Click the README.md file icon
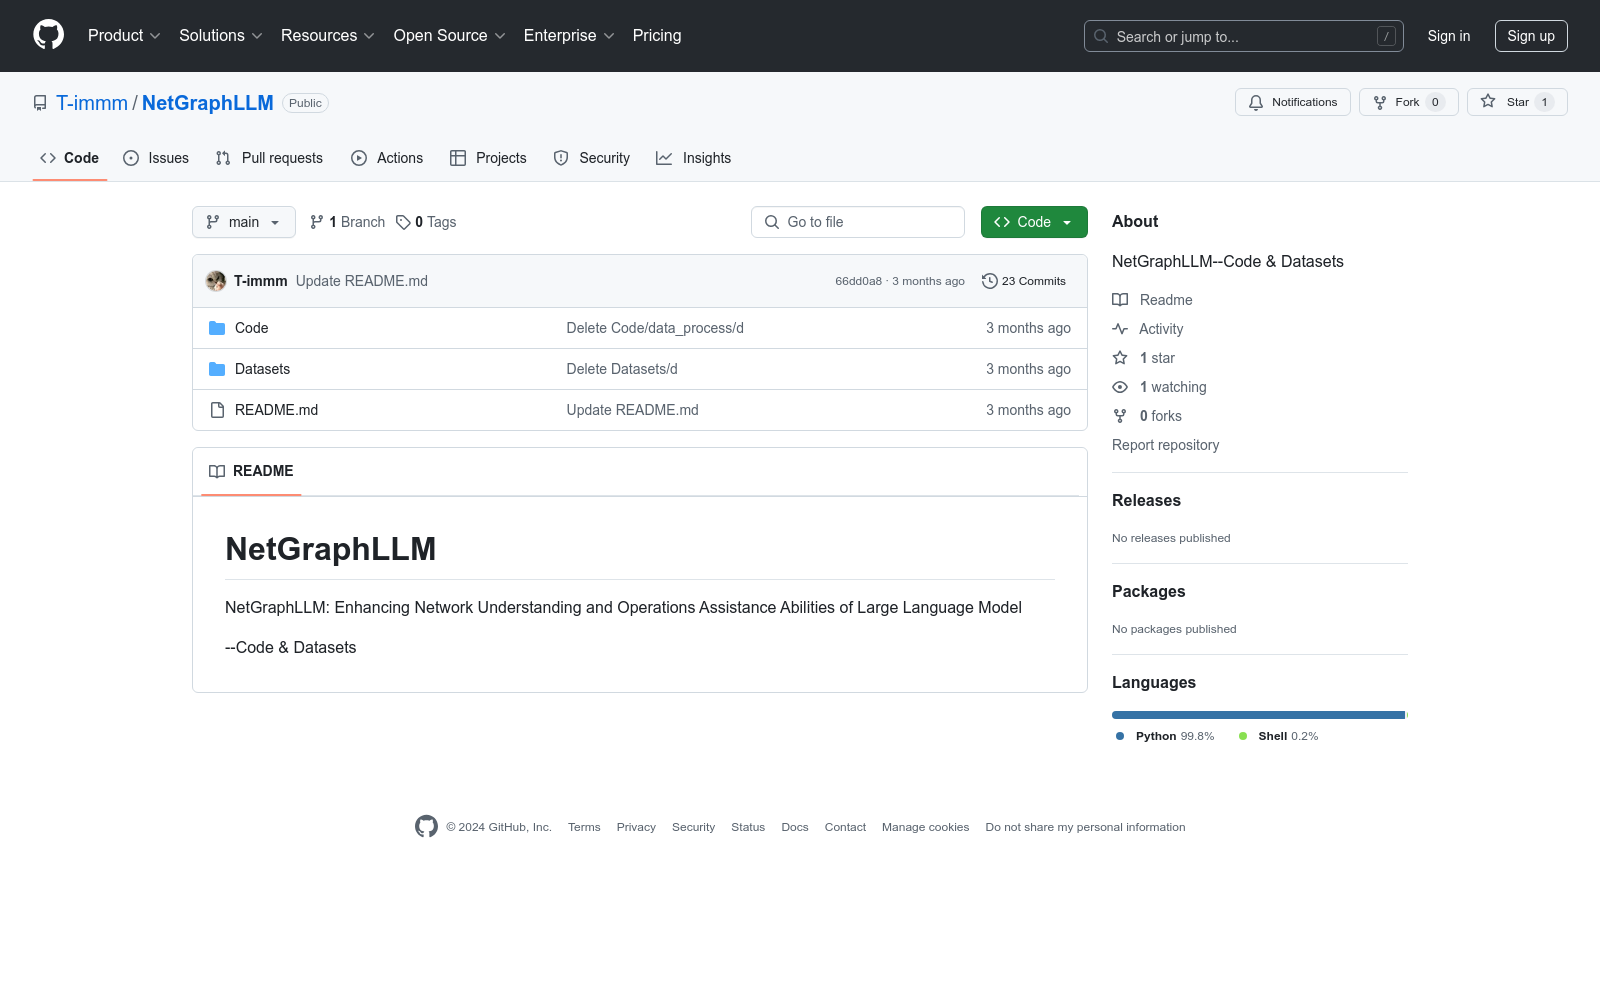The image size is (1600, 1000). (217, 410)
